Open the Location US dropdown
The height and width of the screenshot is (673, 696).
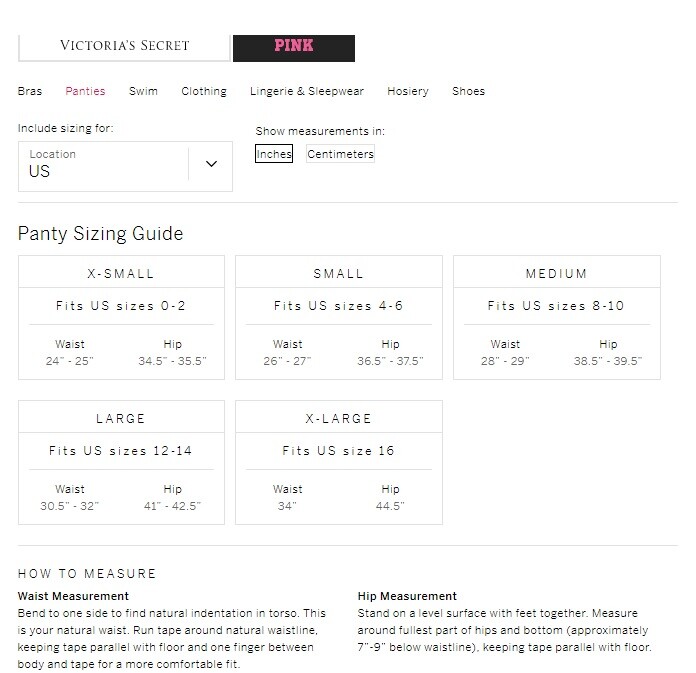point(125,166)
